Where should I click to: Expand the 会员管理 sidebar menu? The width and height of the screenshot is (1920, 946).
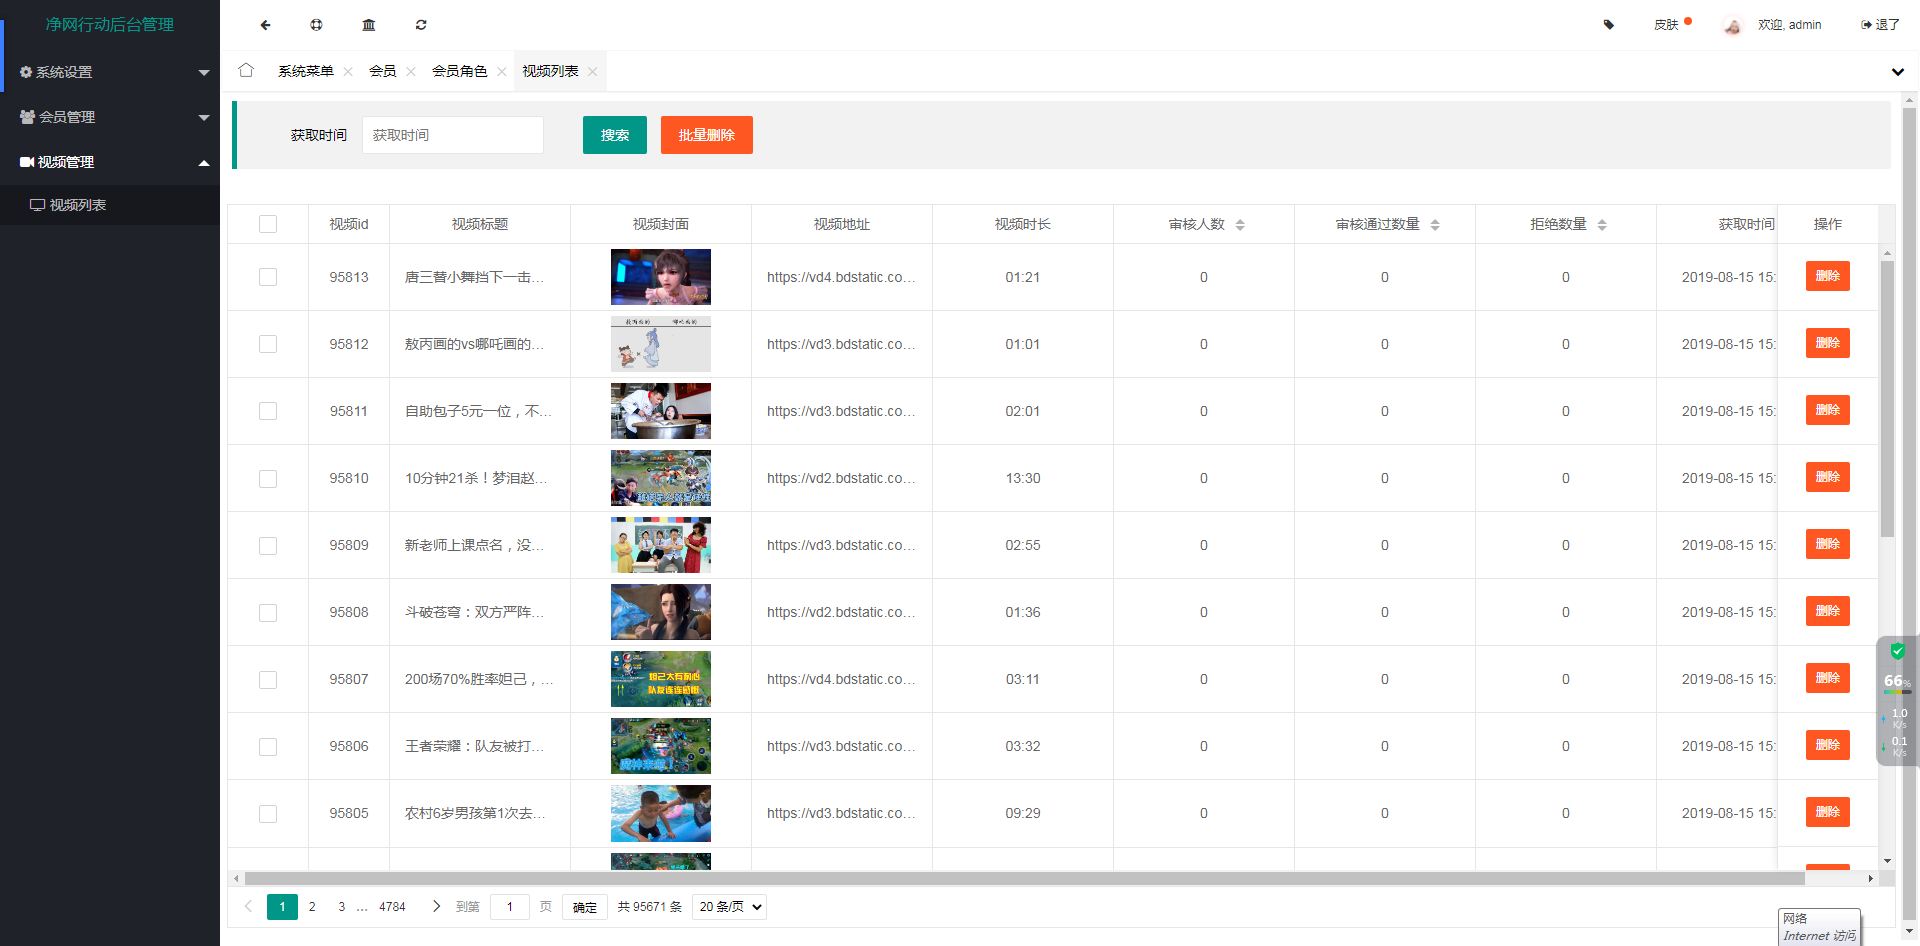tap(110, 117)
